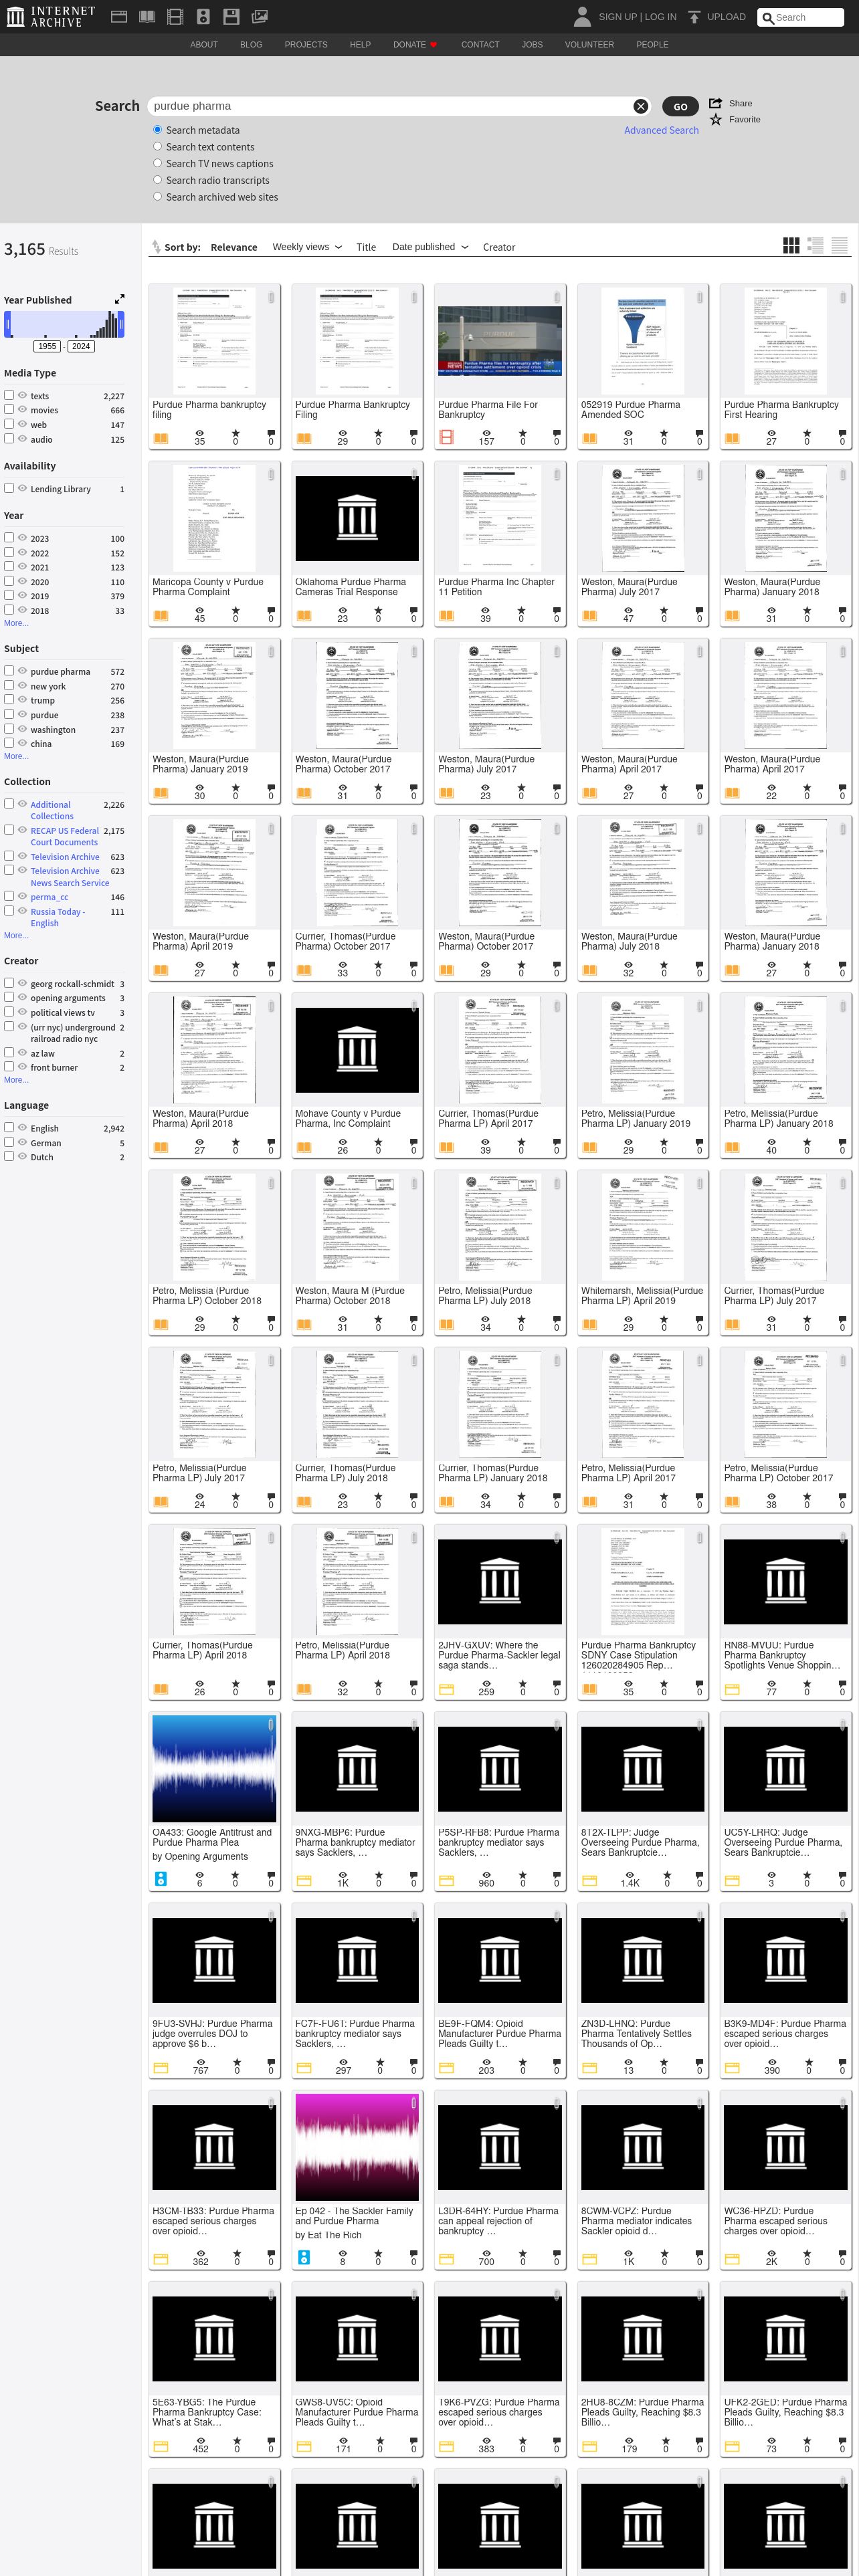The image size is (859, 2576).
Task: Click the top-right Search box
Action: tap(801, 17)
